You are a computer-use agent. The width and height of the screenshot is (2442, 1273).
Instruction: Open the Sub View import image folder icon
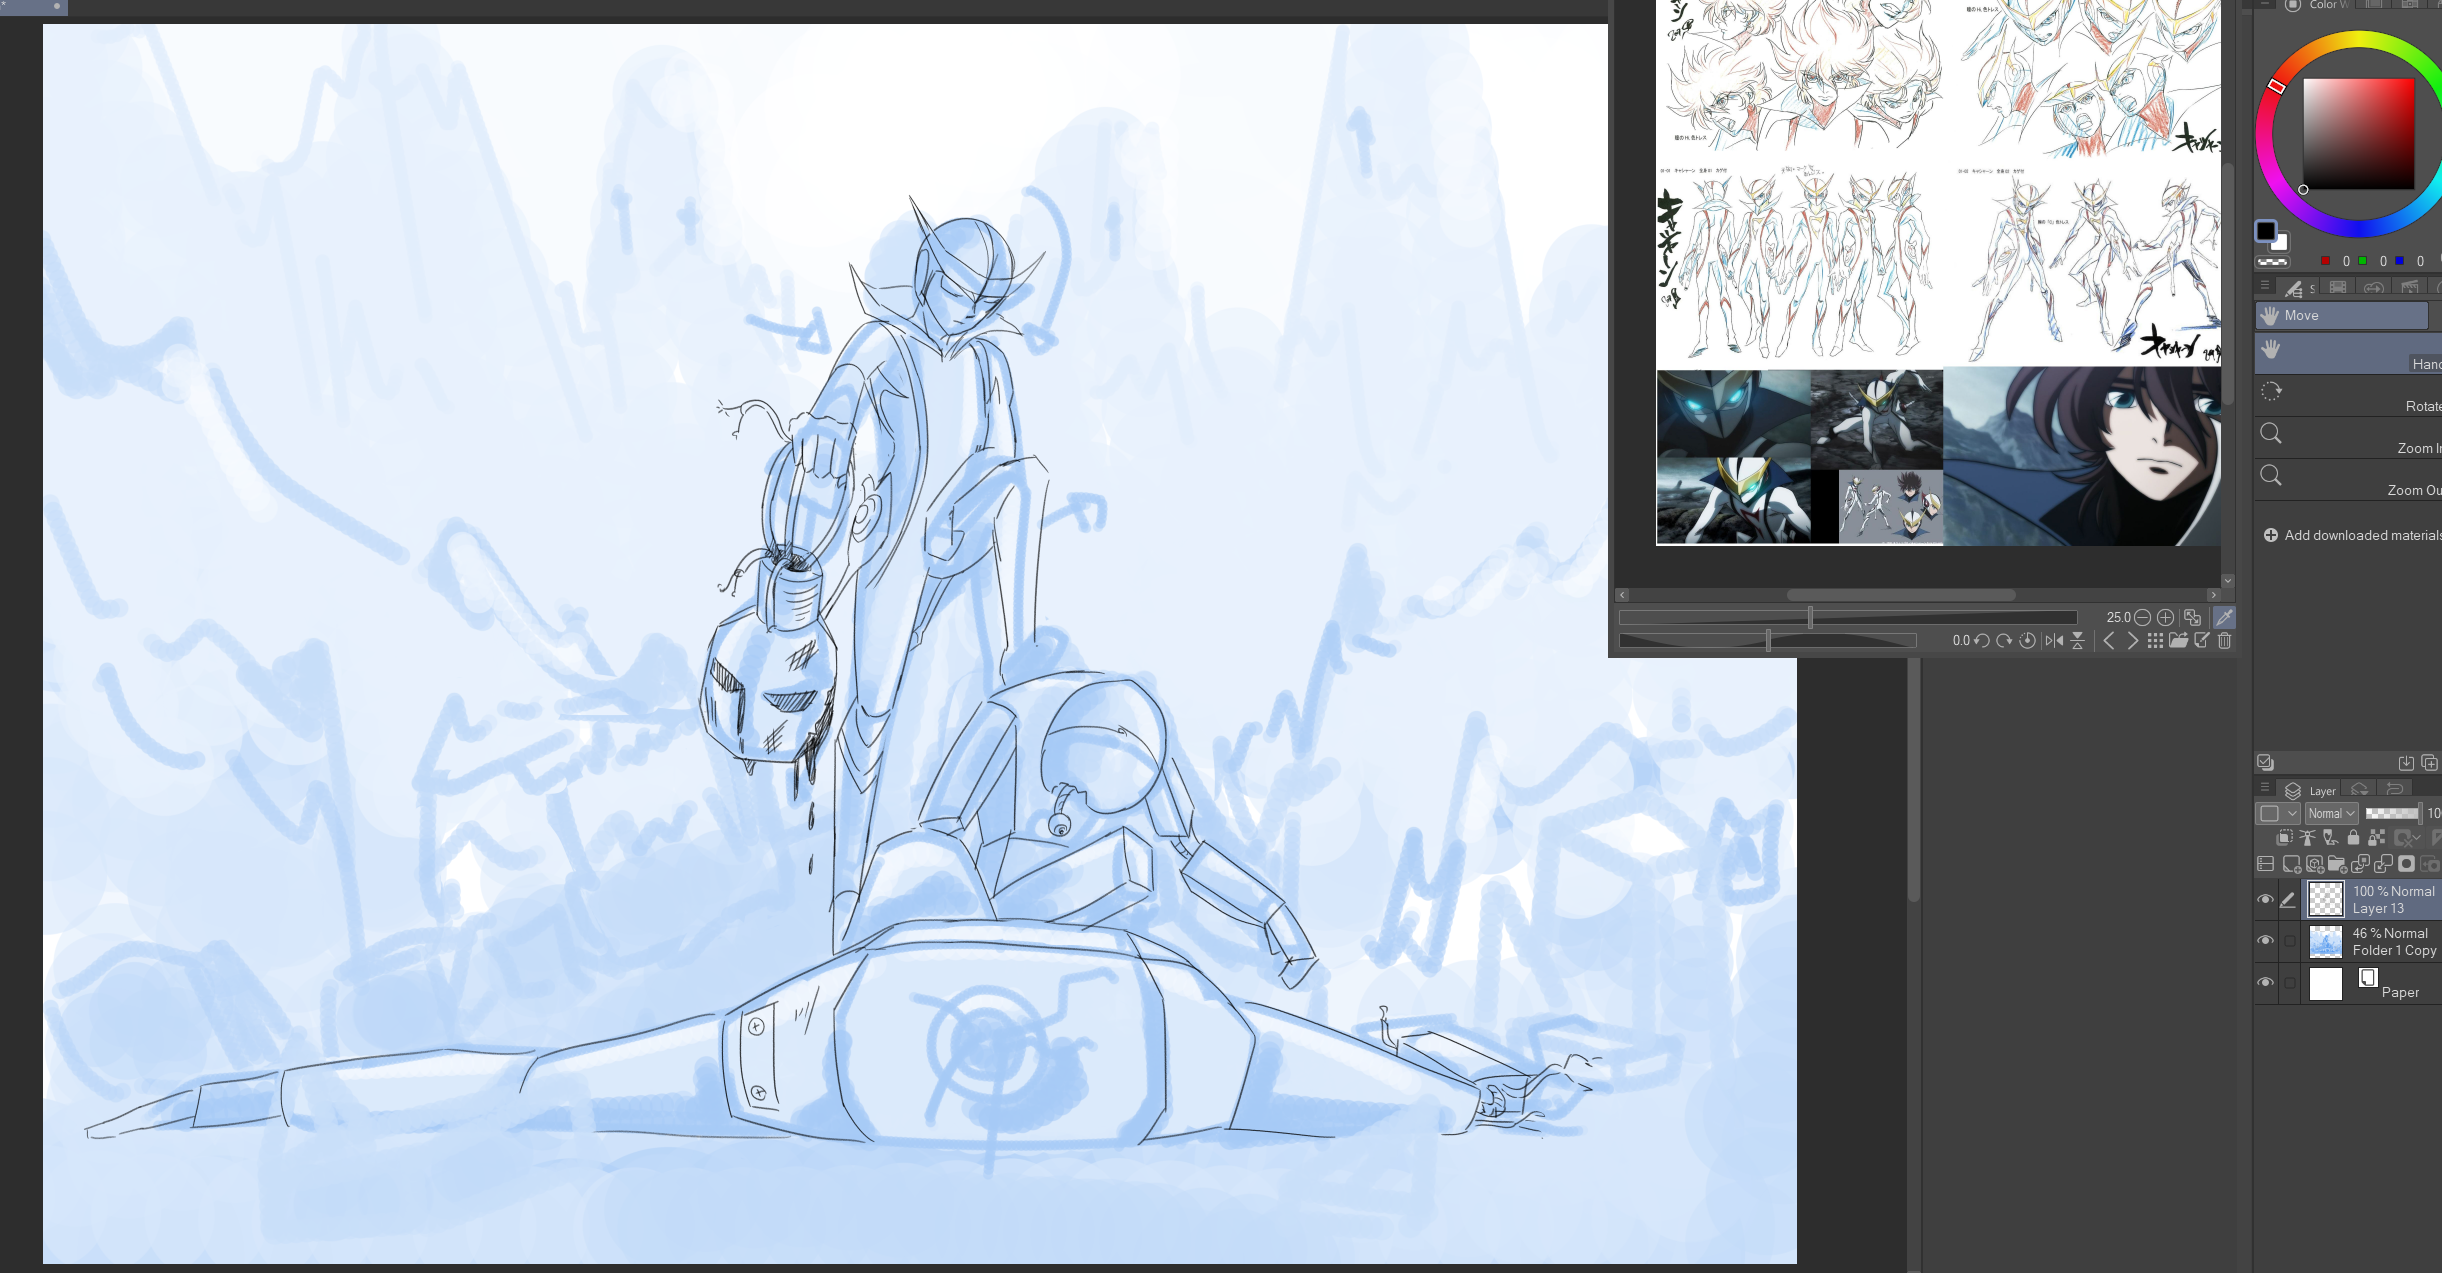coord(2178,641)
